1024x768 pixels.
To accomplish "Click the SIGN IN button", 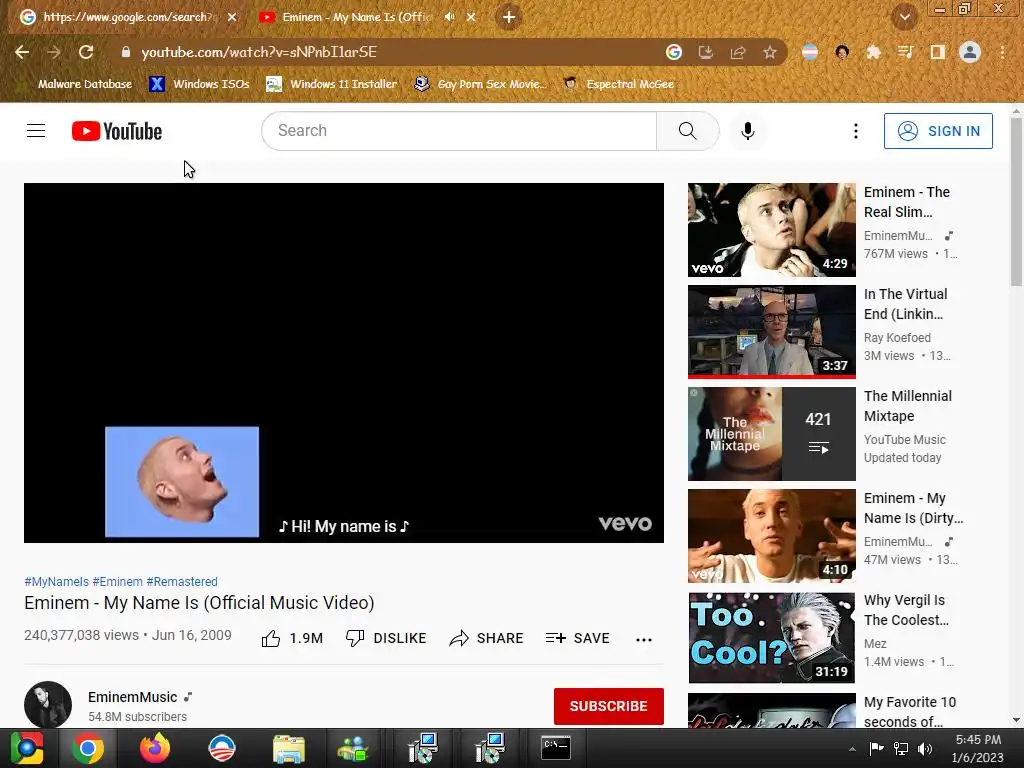I will (x=938, y=131).
